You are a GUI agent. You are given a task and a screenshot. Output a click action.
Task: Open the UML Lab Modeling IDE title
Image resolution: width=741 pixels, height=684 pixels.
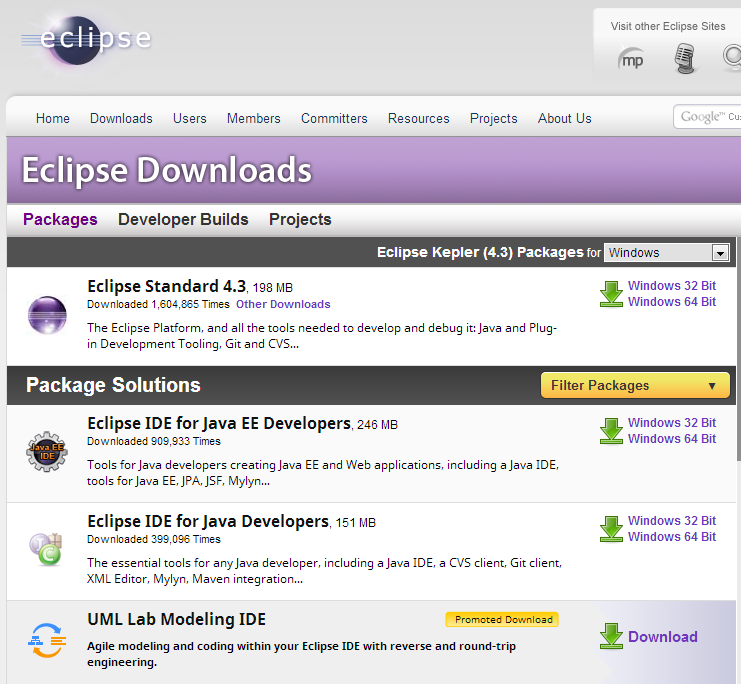click(x=176, y=619)
